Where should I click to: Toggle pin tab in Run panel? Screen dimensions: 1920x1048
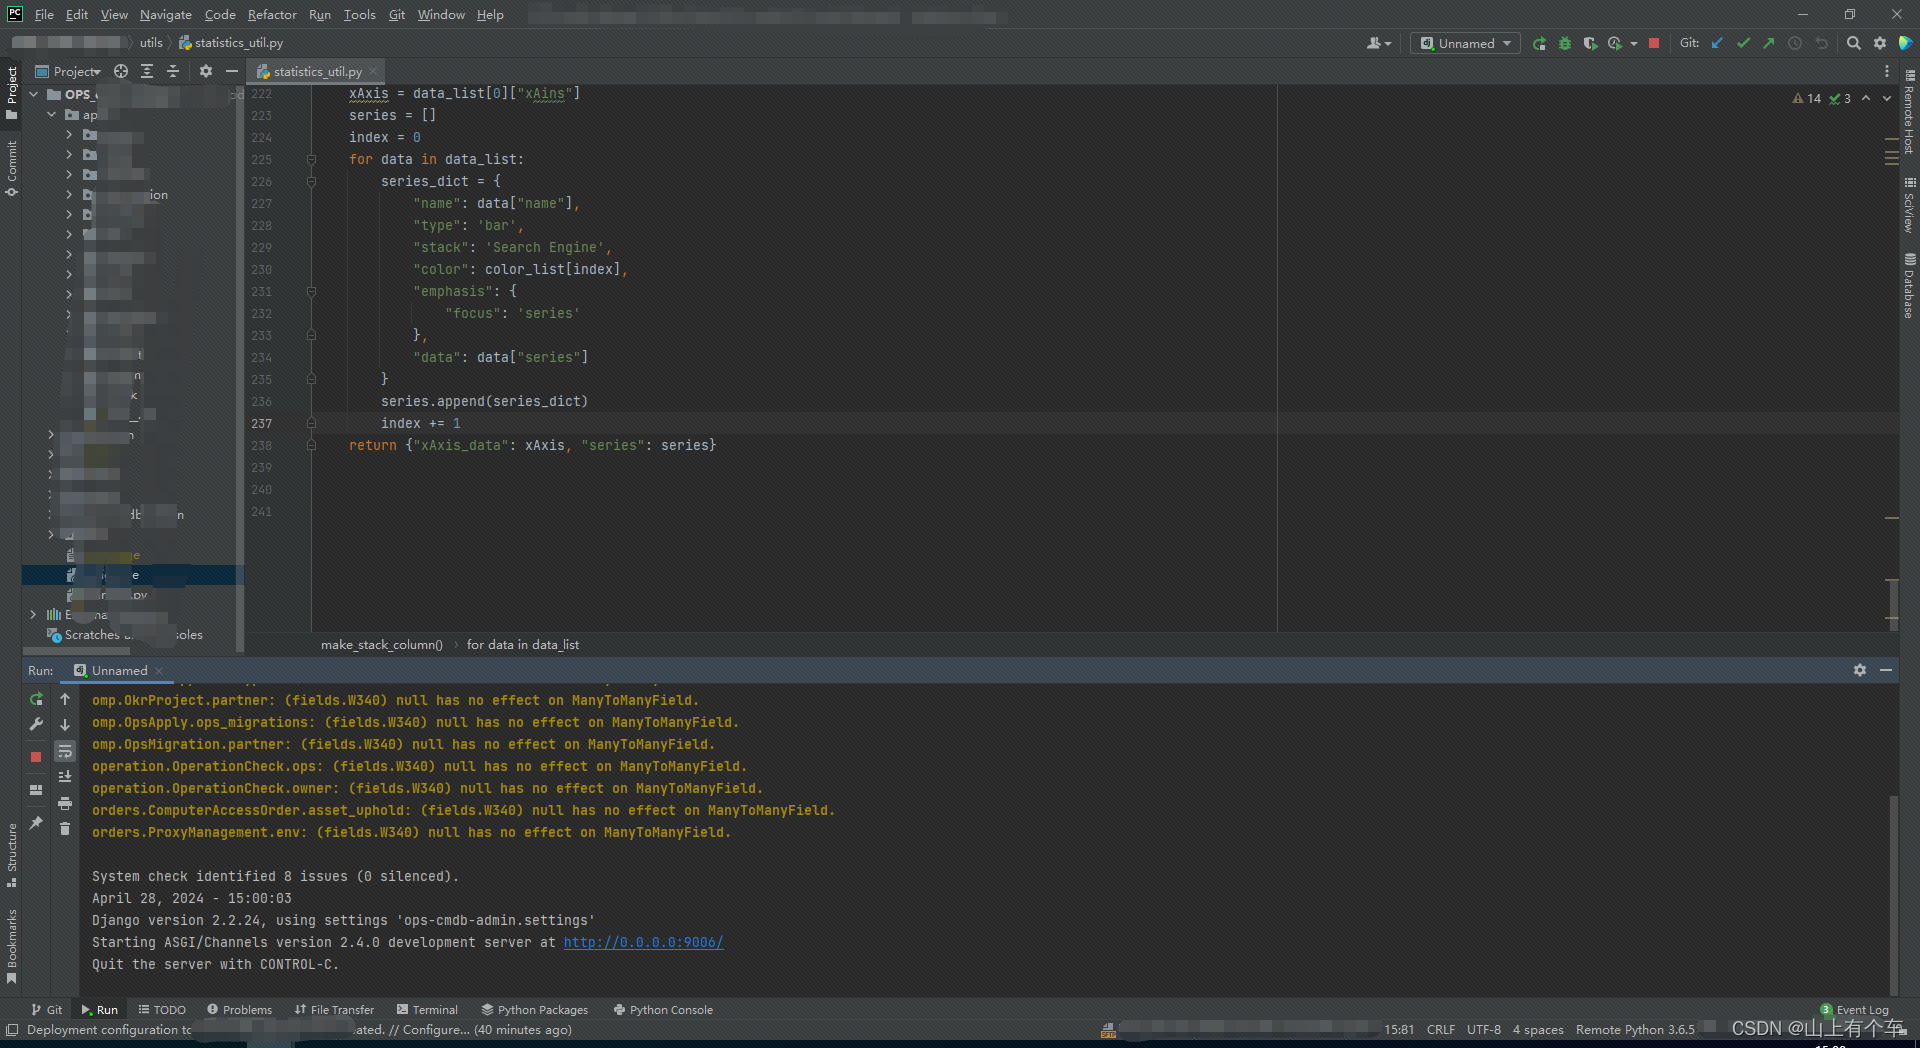(x=36, y=823)
